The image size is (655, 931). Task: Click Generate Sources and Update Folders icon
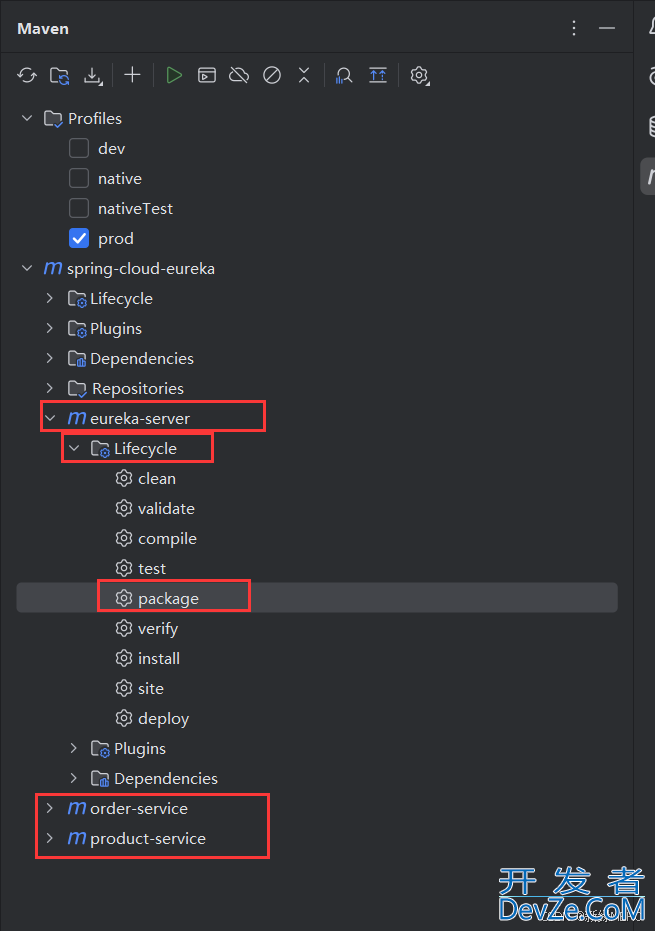(x=59, y=75)
